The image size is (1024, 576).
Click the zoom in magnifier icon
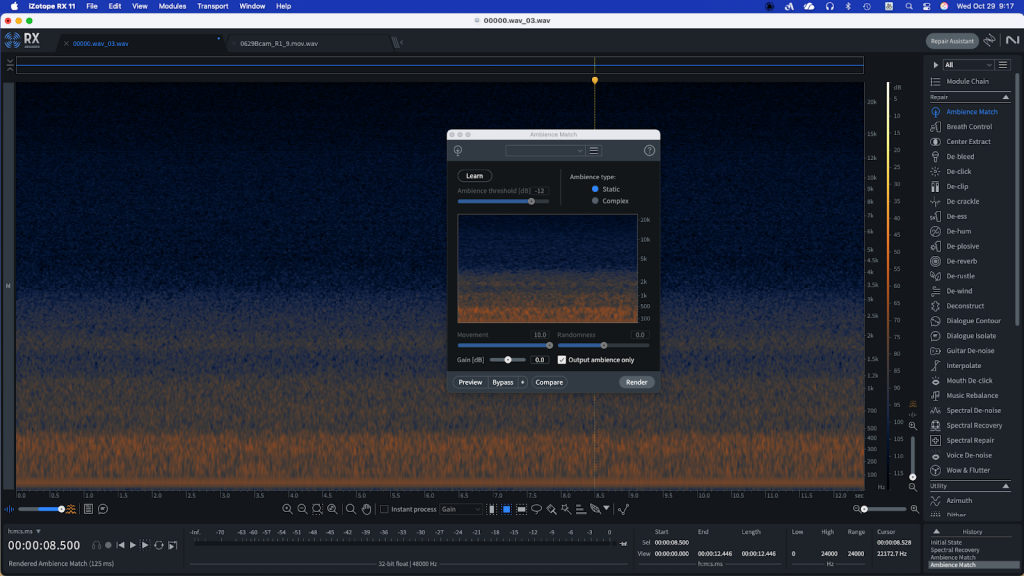288,509
